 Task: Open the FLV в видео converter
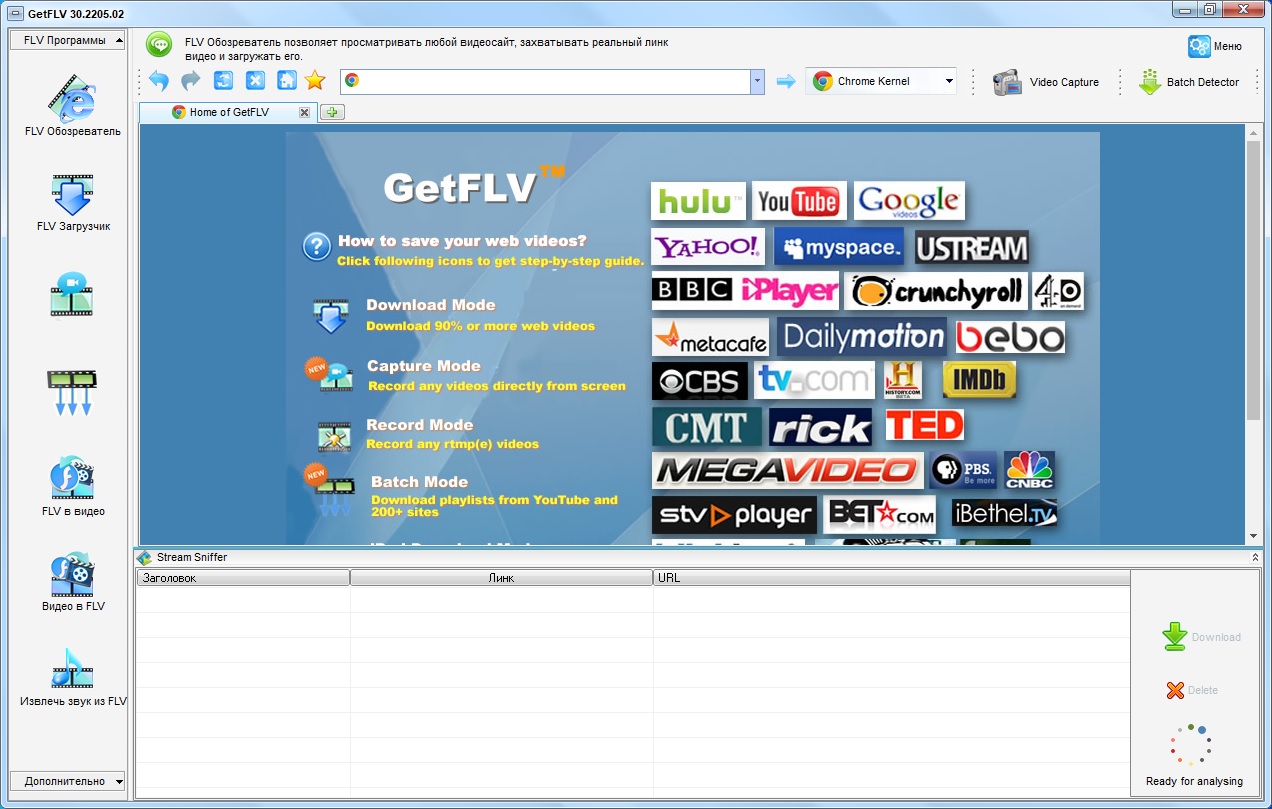72,486
